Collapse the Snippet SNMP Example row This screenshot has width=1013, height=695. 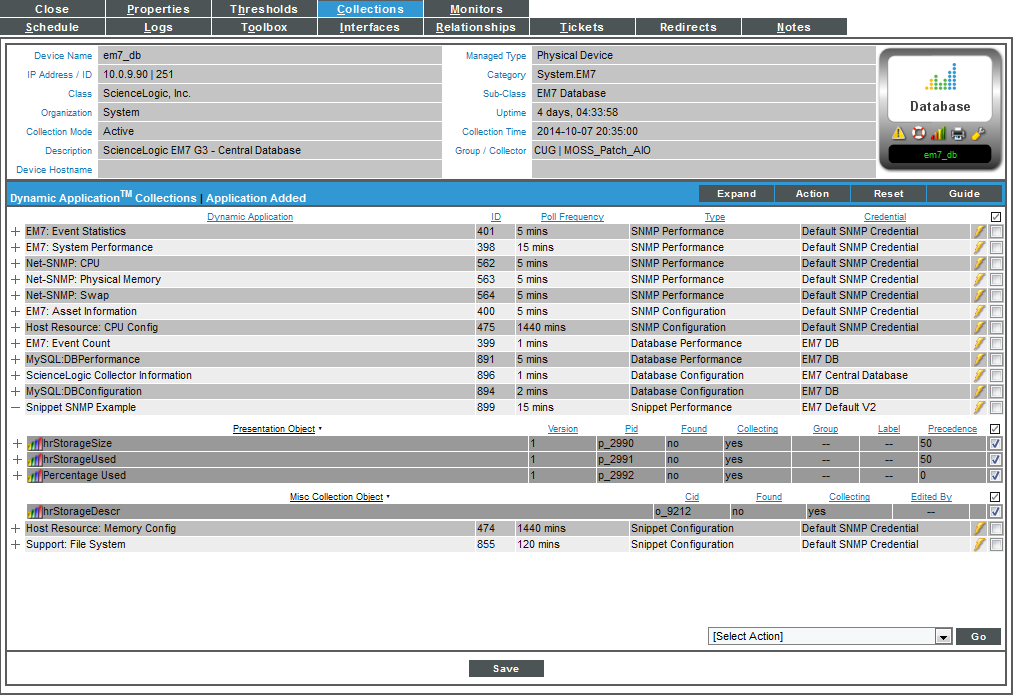pyautogui.click(x=15, y=408)
